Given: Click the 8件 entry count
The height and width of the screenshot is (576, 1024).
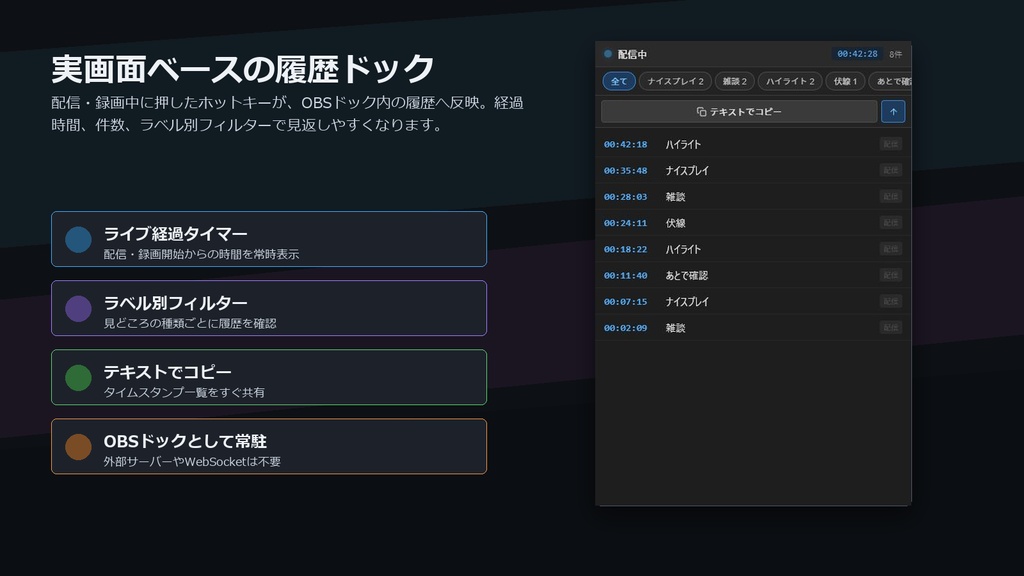Looking at the screenshot, I should tap(895, 54).
